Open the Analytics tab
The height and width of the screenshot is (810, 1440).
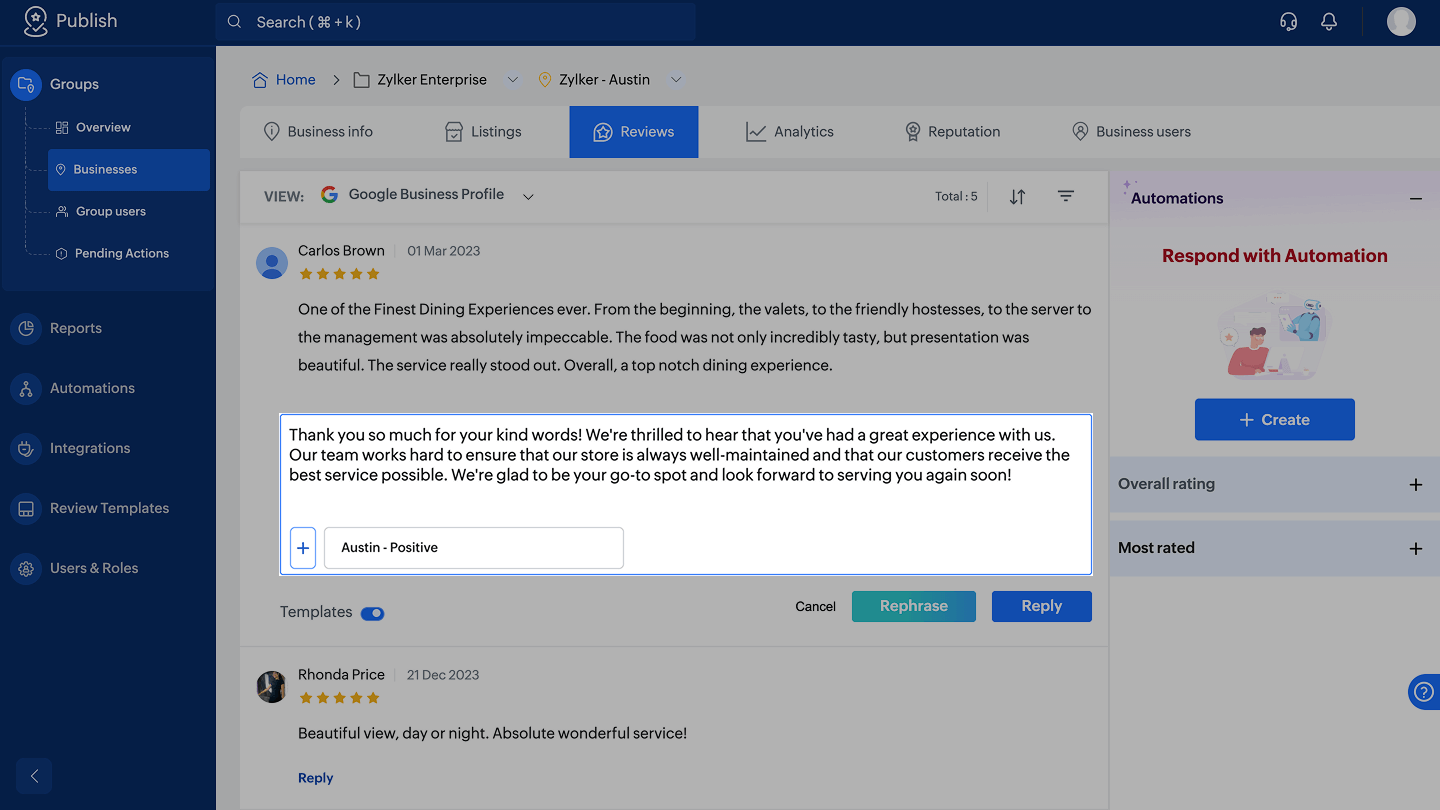(x=790, y=132)
